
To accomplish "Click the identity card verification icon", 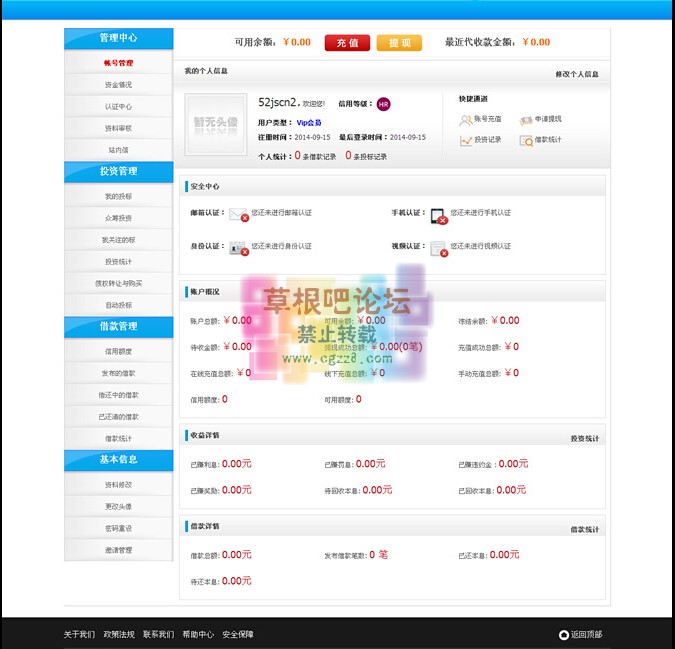I will (237, 247).
